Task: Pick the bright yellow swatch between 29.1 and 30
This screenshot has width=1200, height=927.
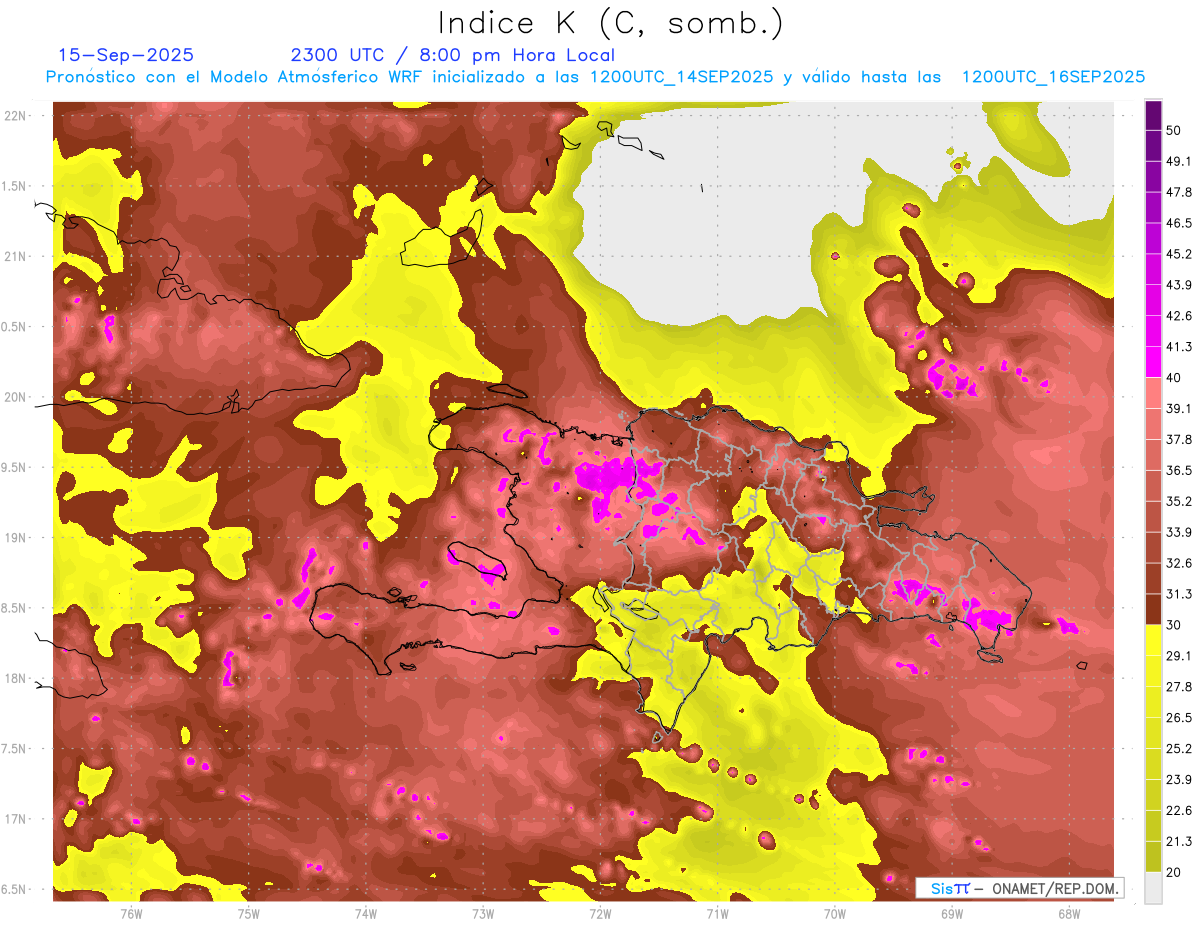Action: [1153, 640]
